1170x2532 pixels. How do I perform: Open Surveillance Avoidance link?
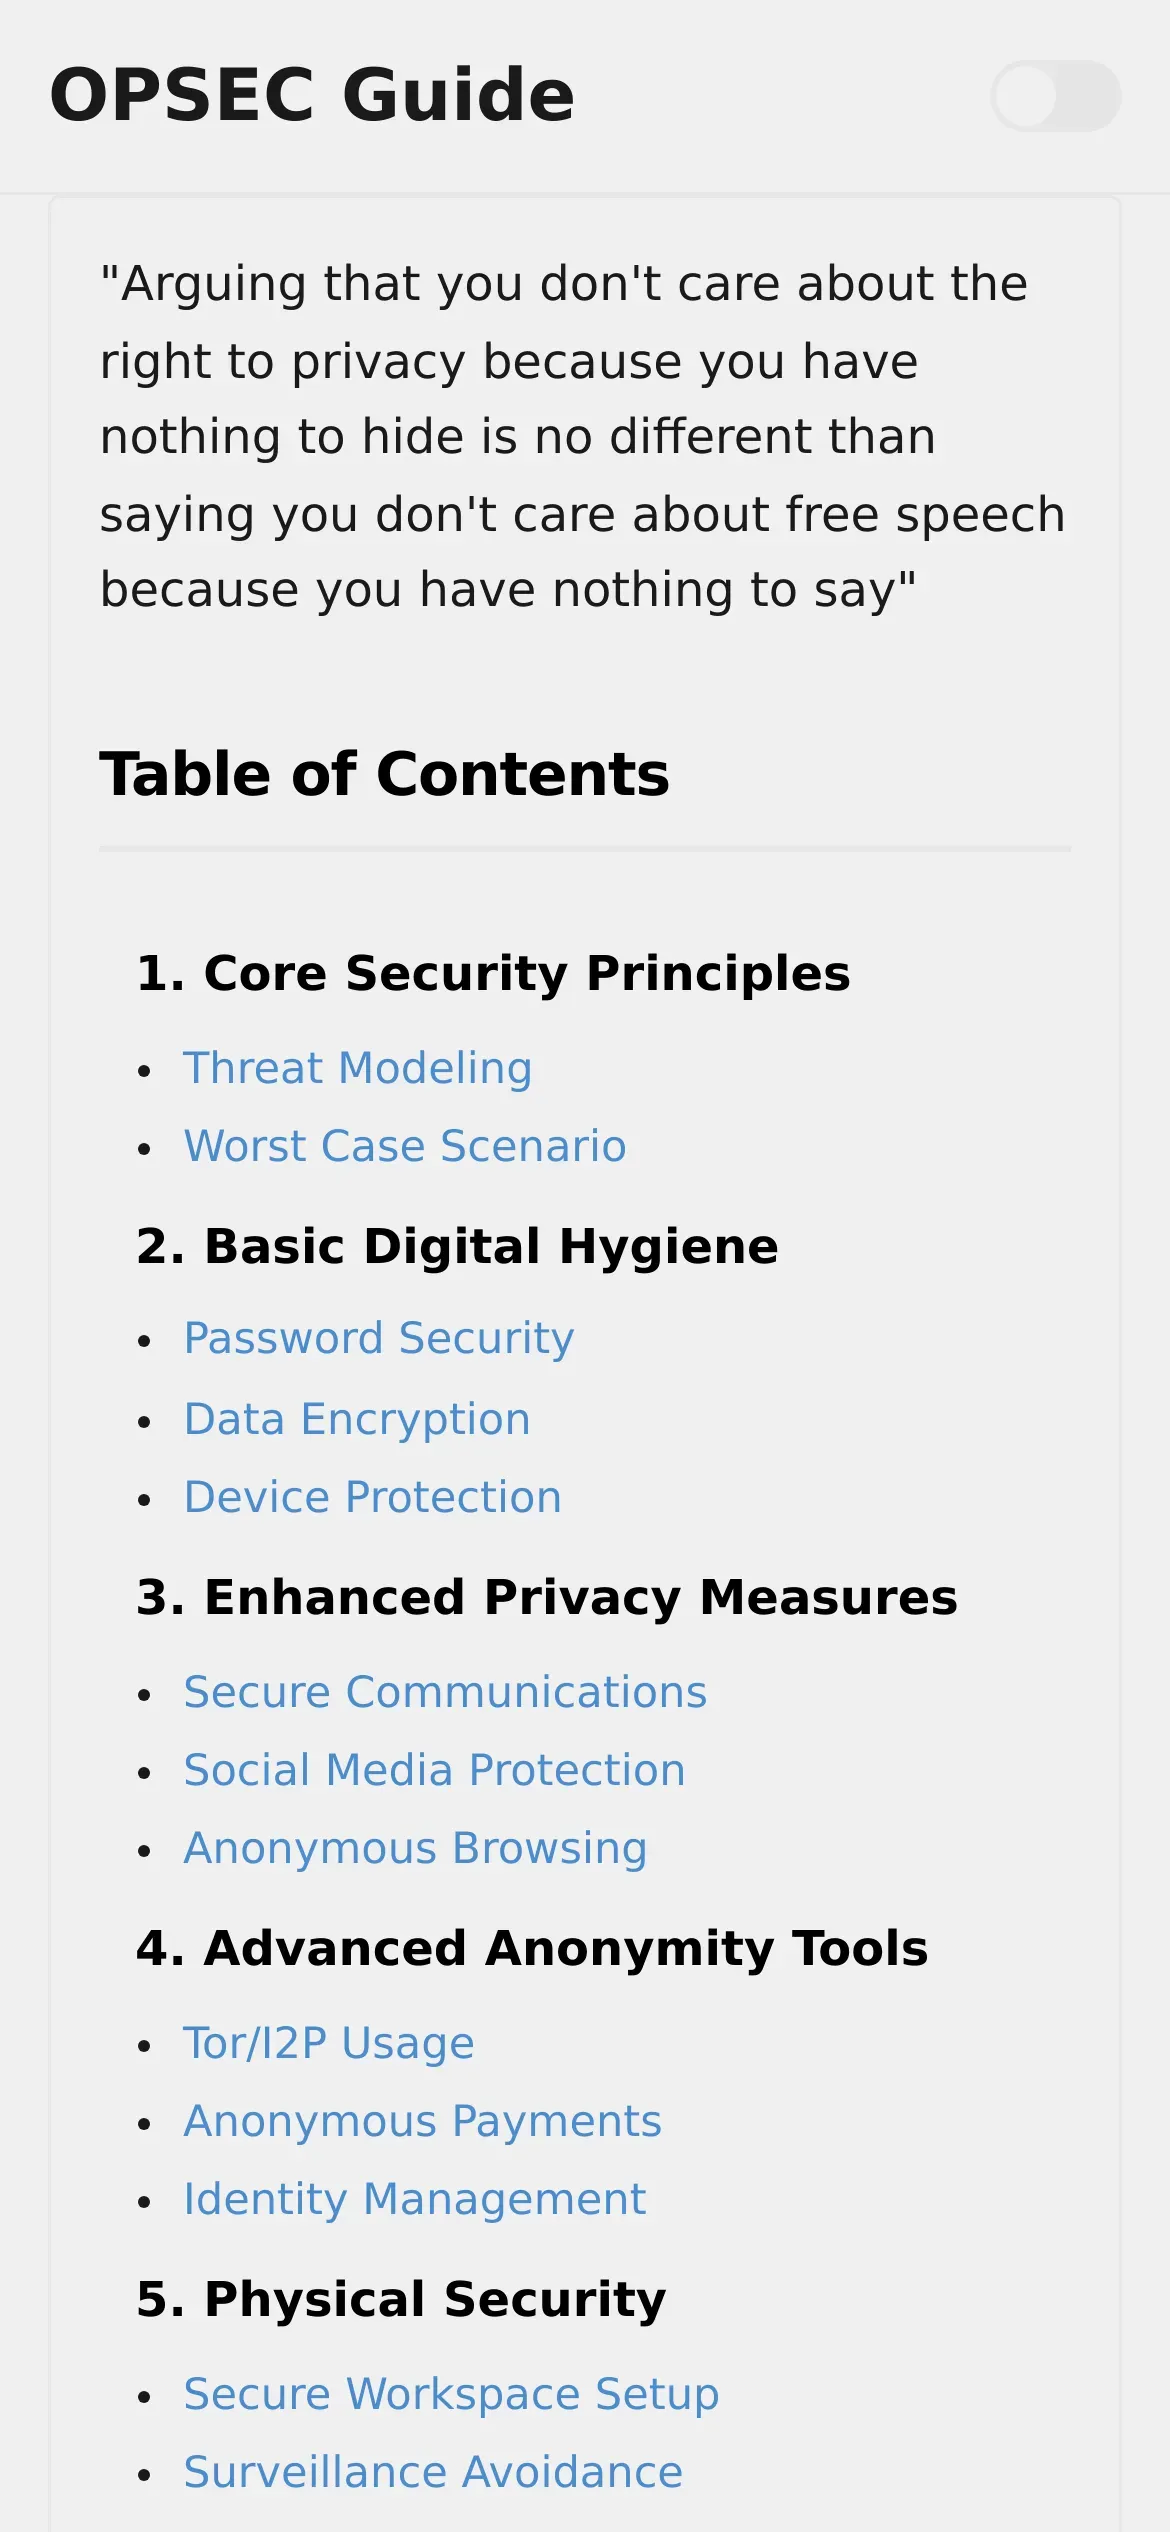tap(433, 2472)
